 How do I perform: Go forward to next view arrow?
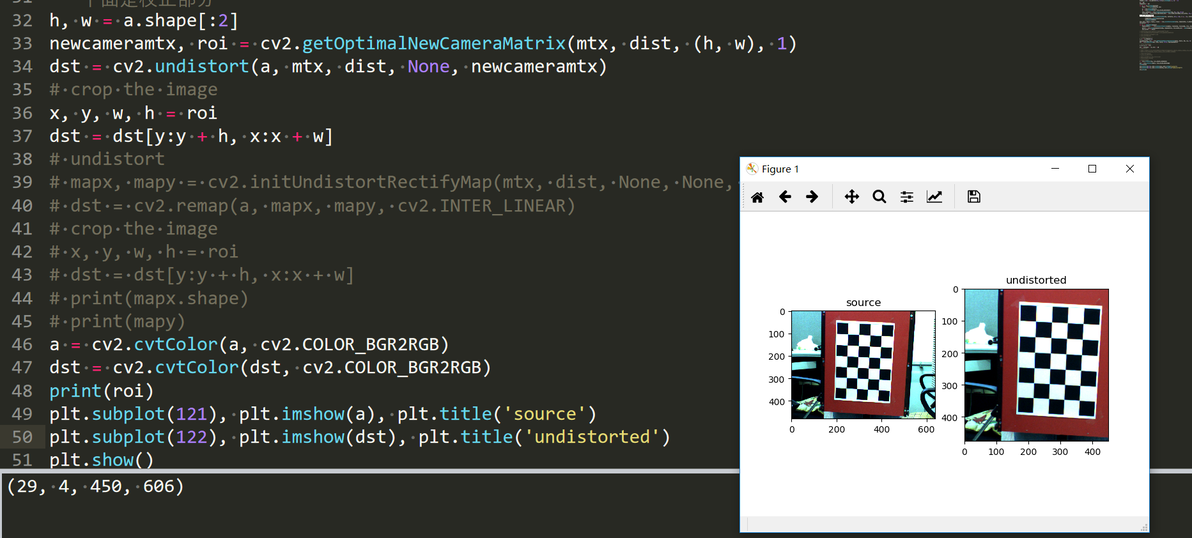(x=812, y=197)
